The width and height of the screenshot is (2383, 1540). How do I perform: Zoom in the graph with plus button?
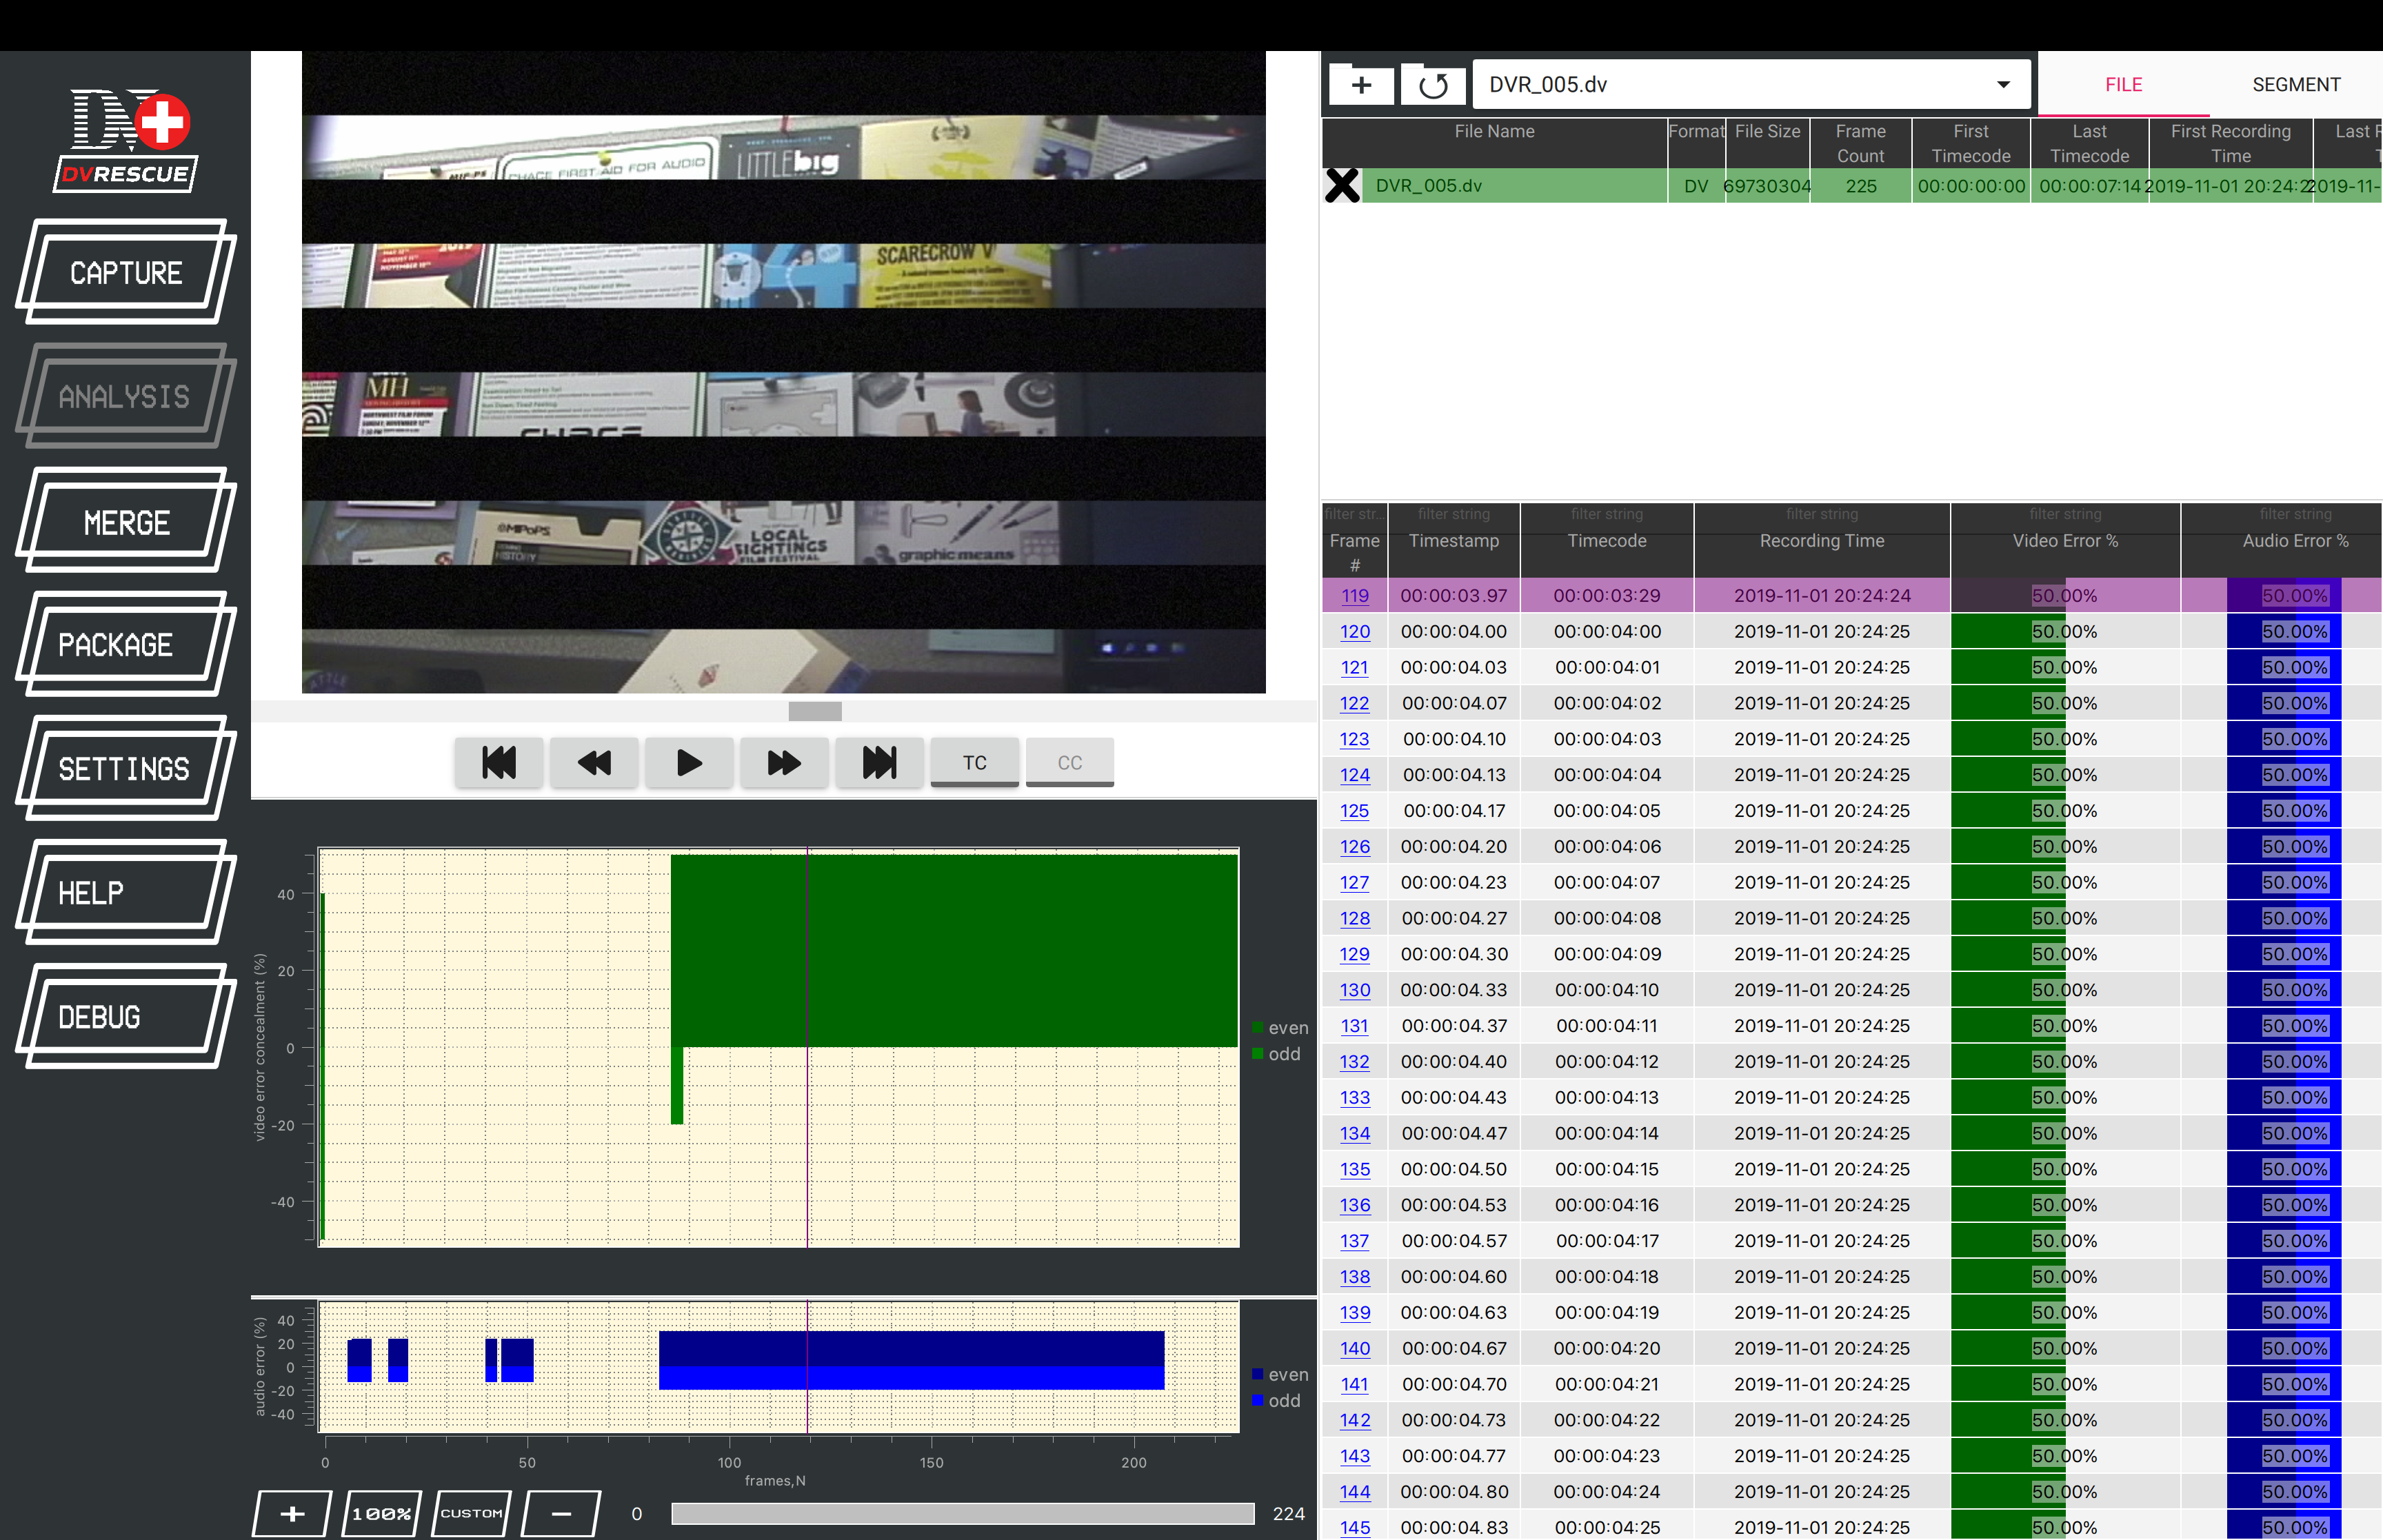coord(292,1513)
